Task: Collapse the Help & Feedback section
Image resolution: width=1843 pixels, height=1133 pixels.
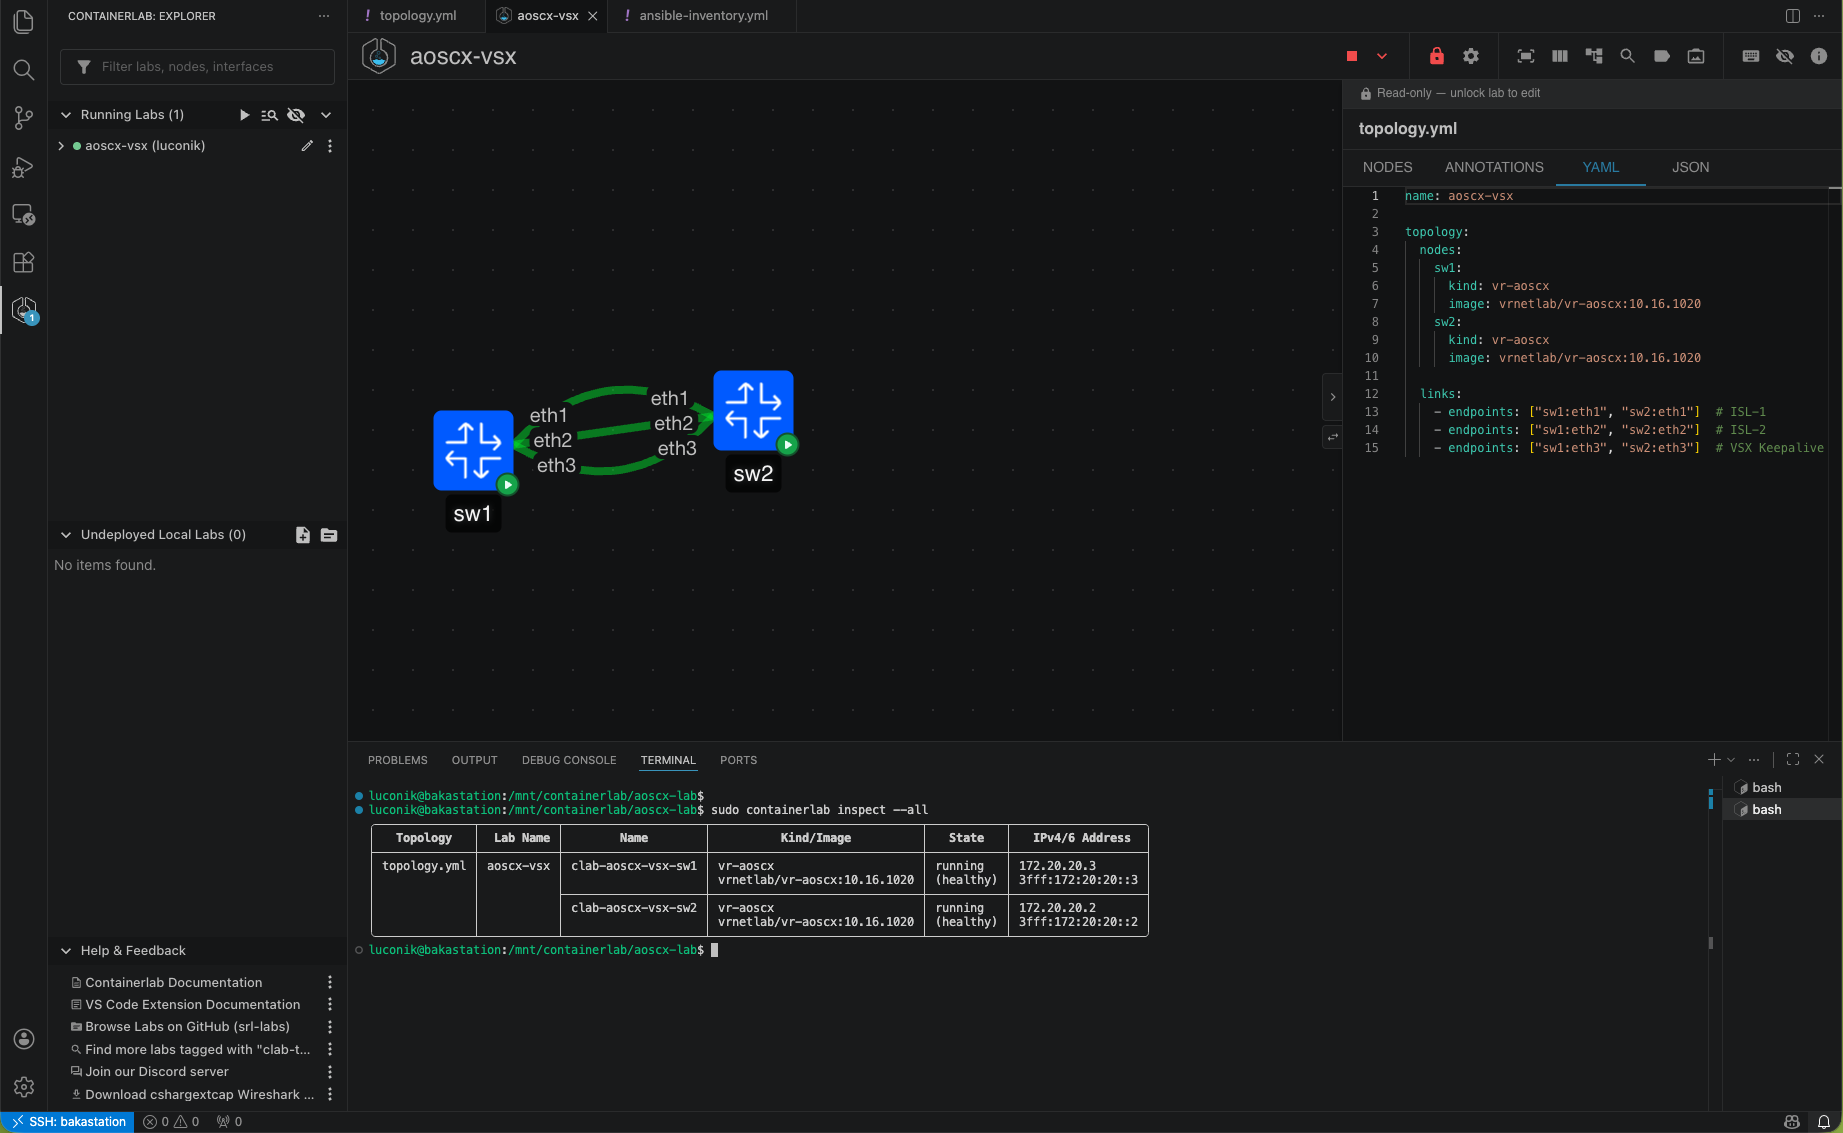Action: 66,951
